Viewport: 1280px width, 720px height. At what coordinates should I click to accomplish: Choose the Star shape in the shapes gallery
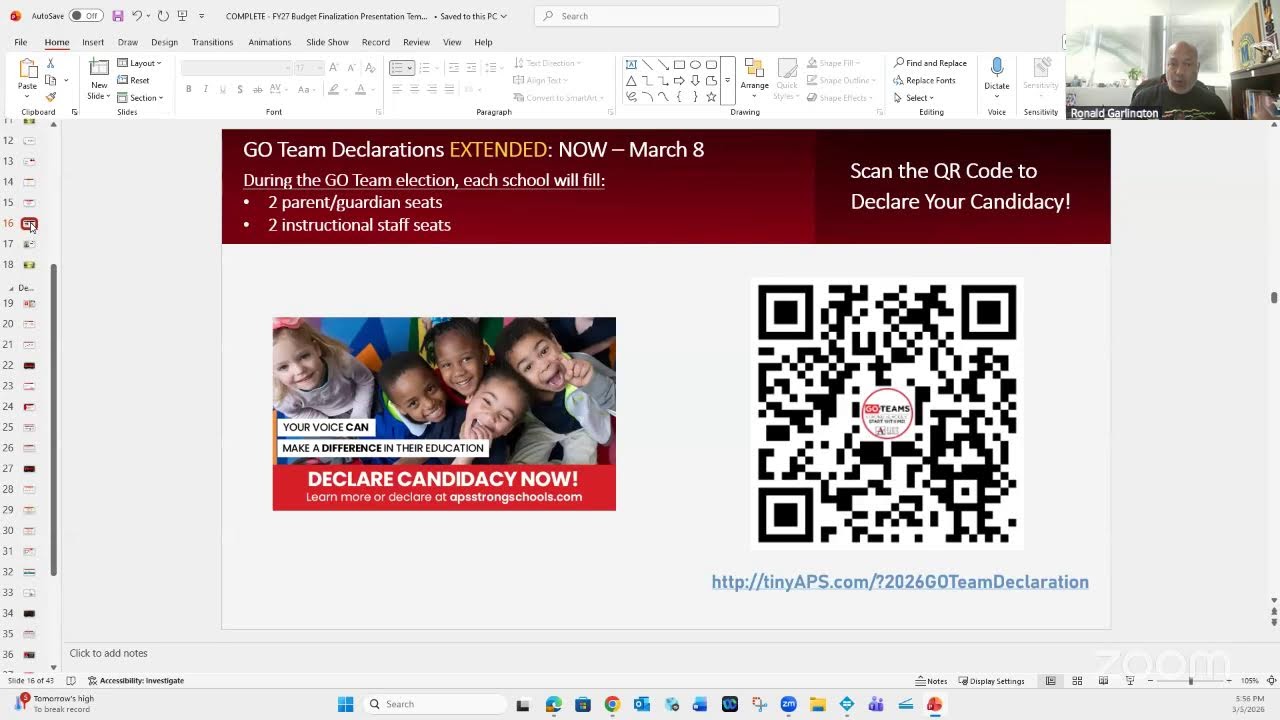point(711,97)
